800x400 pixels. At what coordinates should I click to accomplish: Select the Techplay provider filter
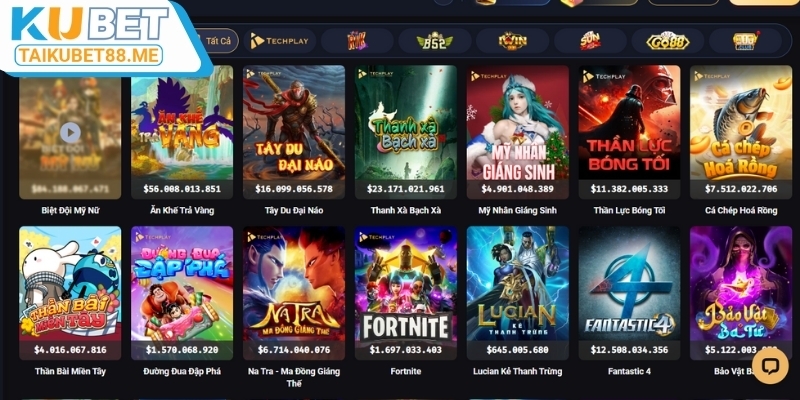point(280,41)
